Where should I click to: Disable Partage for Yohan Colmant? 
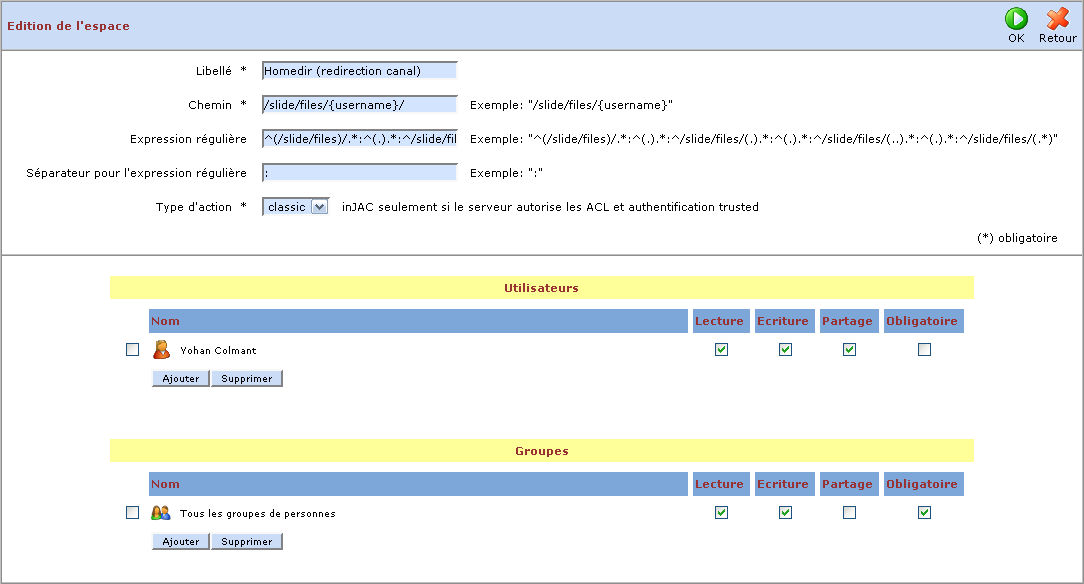849,350
